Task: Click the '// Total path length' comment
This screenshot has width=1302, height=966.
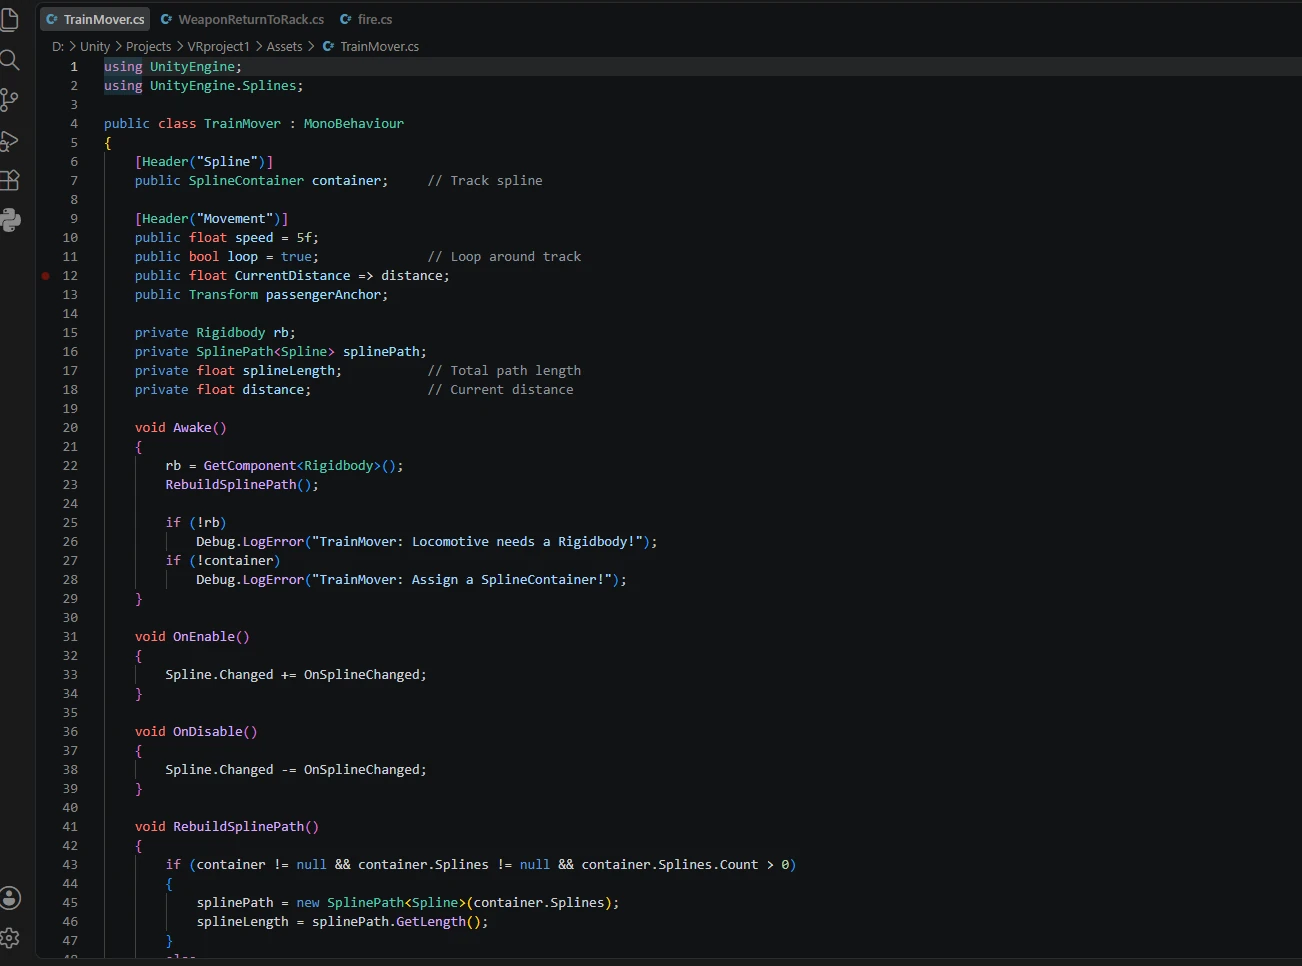Action: [x=504, y=370]
